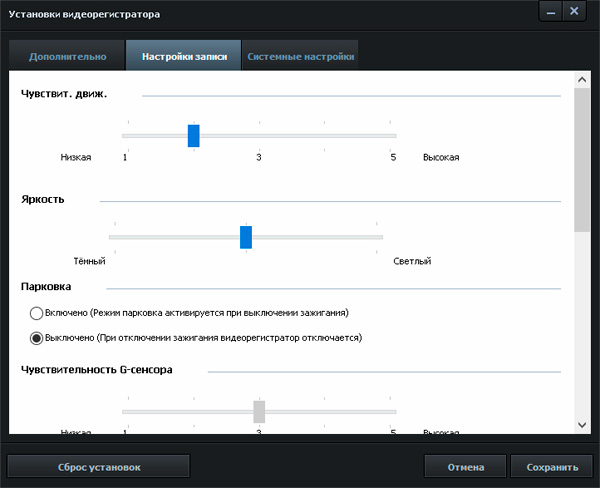Click the motion sensitivity slider handle
This screenshot has width=600, height=488.
pos(194,136)
